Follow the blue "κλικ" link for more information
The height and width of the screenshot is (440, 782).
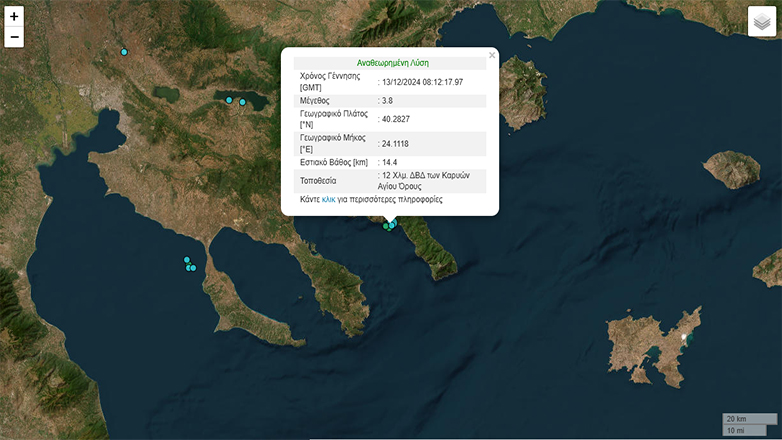(x=328, y=200)
